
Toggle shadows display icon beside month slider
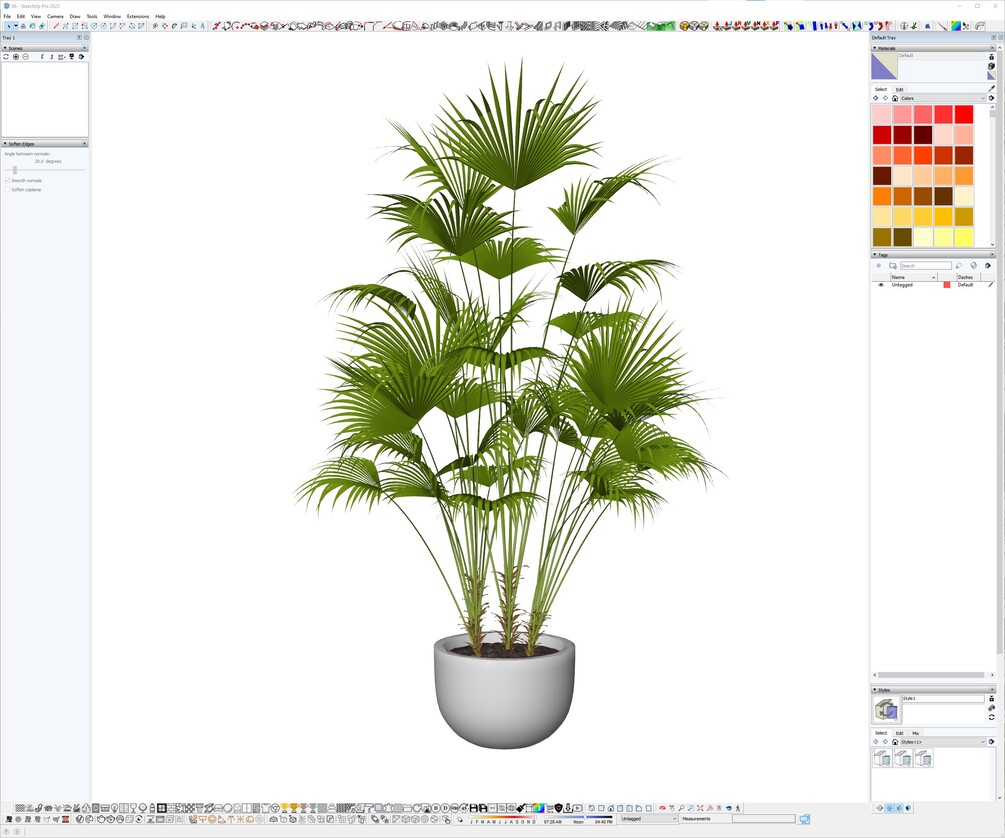click(460, 819)
